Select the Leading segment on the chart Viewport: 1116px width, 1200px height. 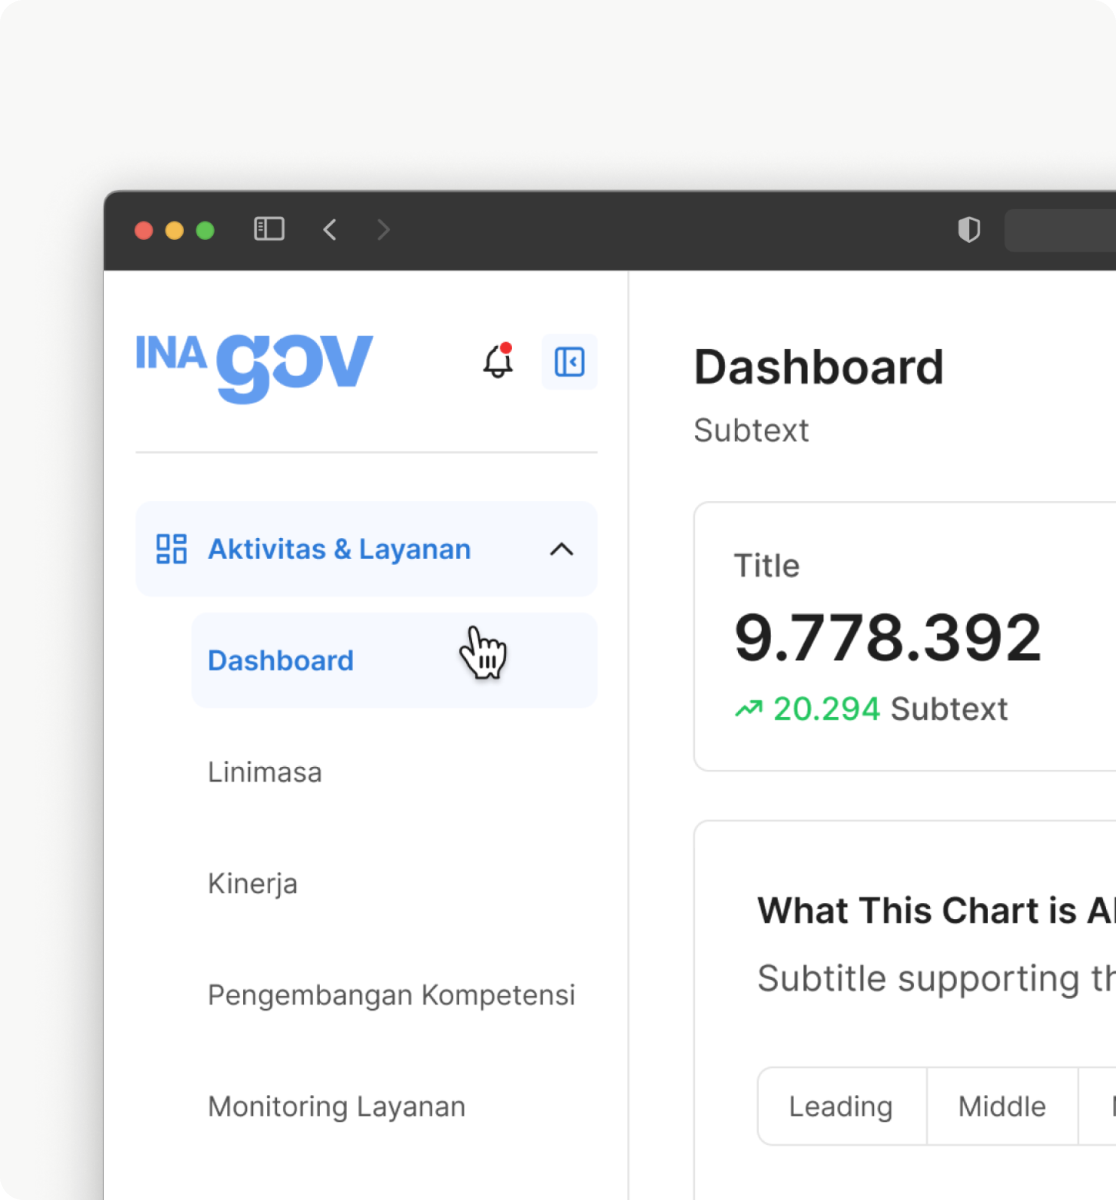[841, 1106]
